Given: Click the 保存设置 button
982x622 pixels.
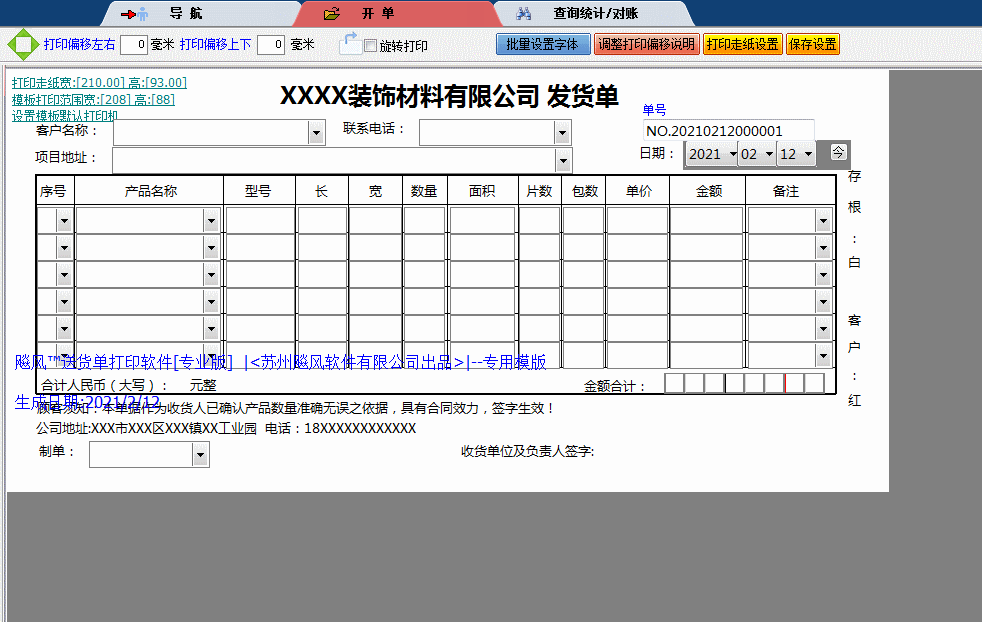Looking at the screenshot, I should point(813,45).
